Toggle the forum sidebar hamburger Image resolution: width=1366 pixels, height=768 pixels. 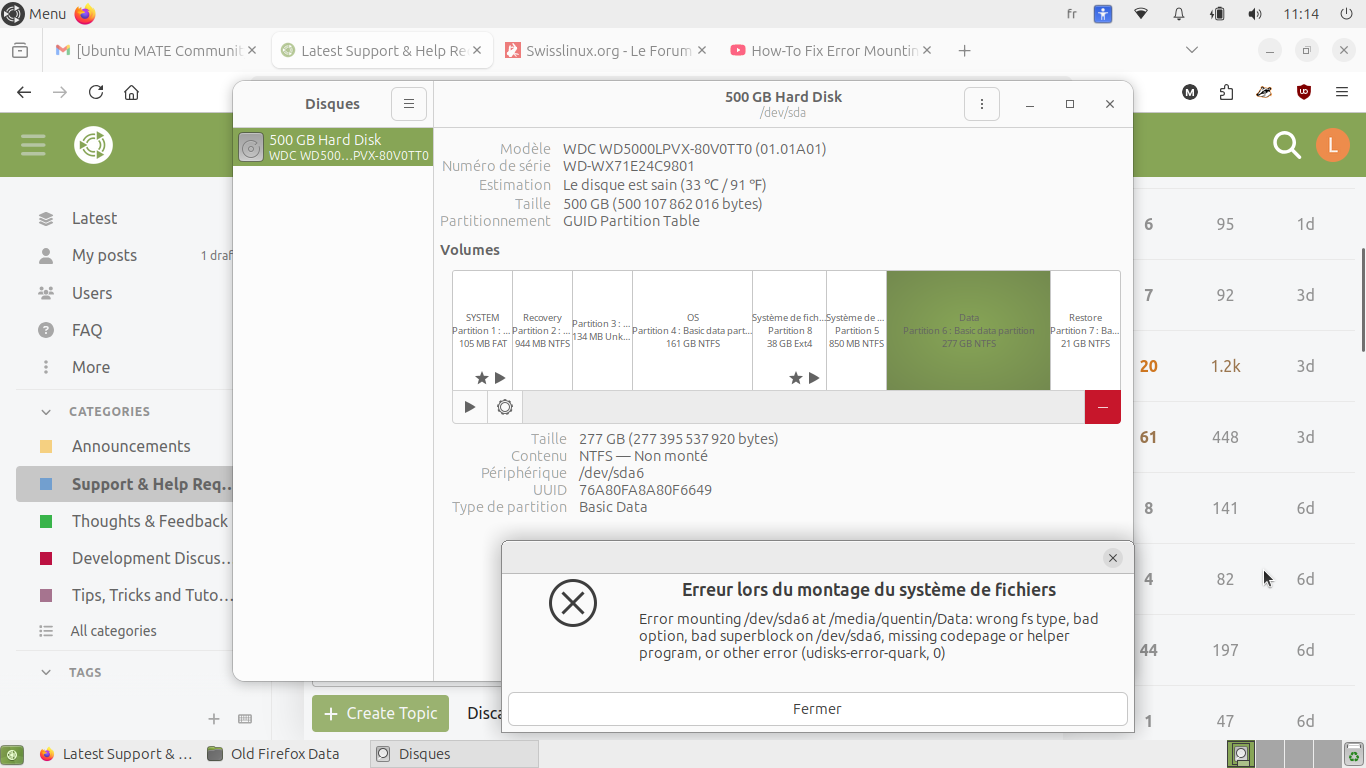pos(33,145)
